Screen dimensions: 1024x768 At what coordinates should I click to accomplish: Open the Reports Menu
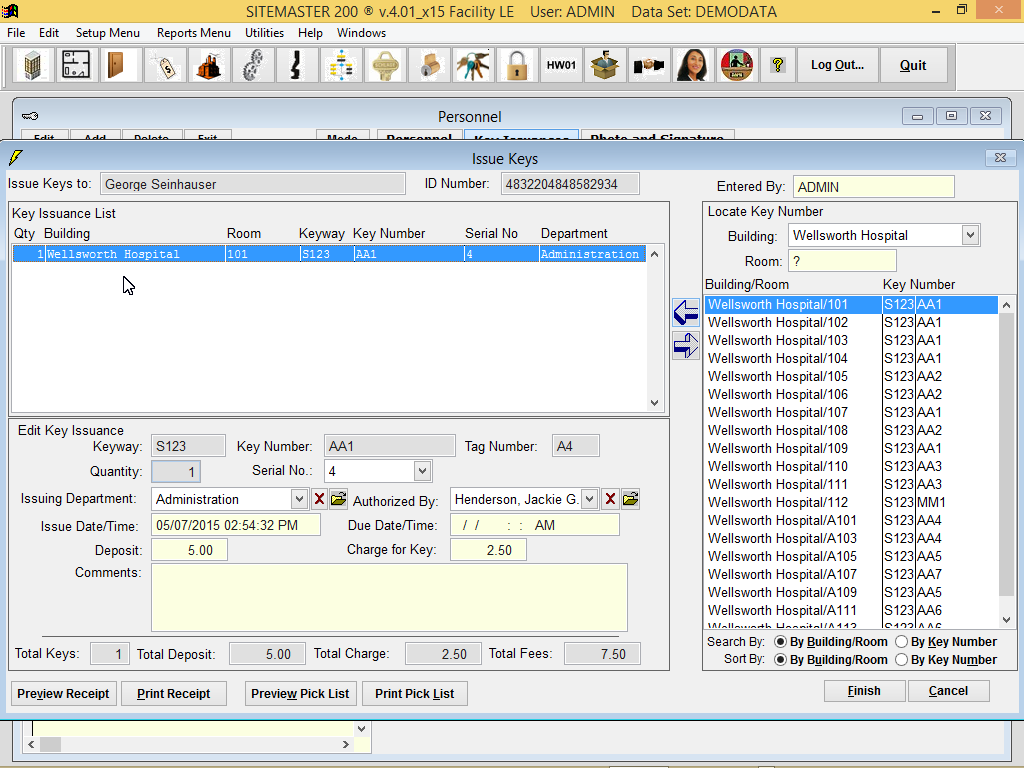(194, 33)
